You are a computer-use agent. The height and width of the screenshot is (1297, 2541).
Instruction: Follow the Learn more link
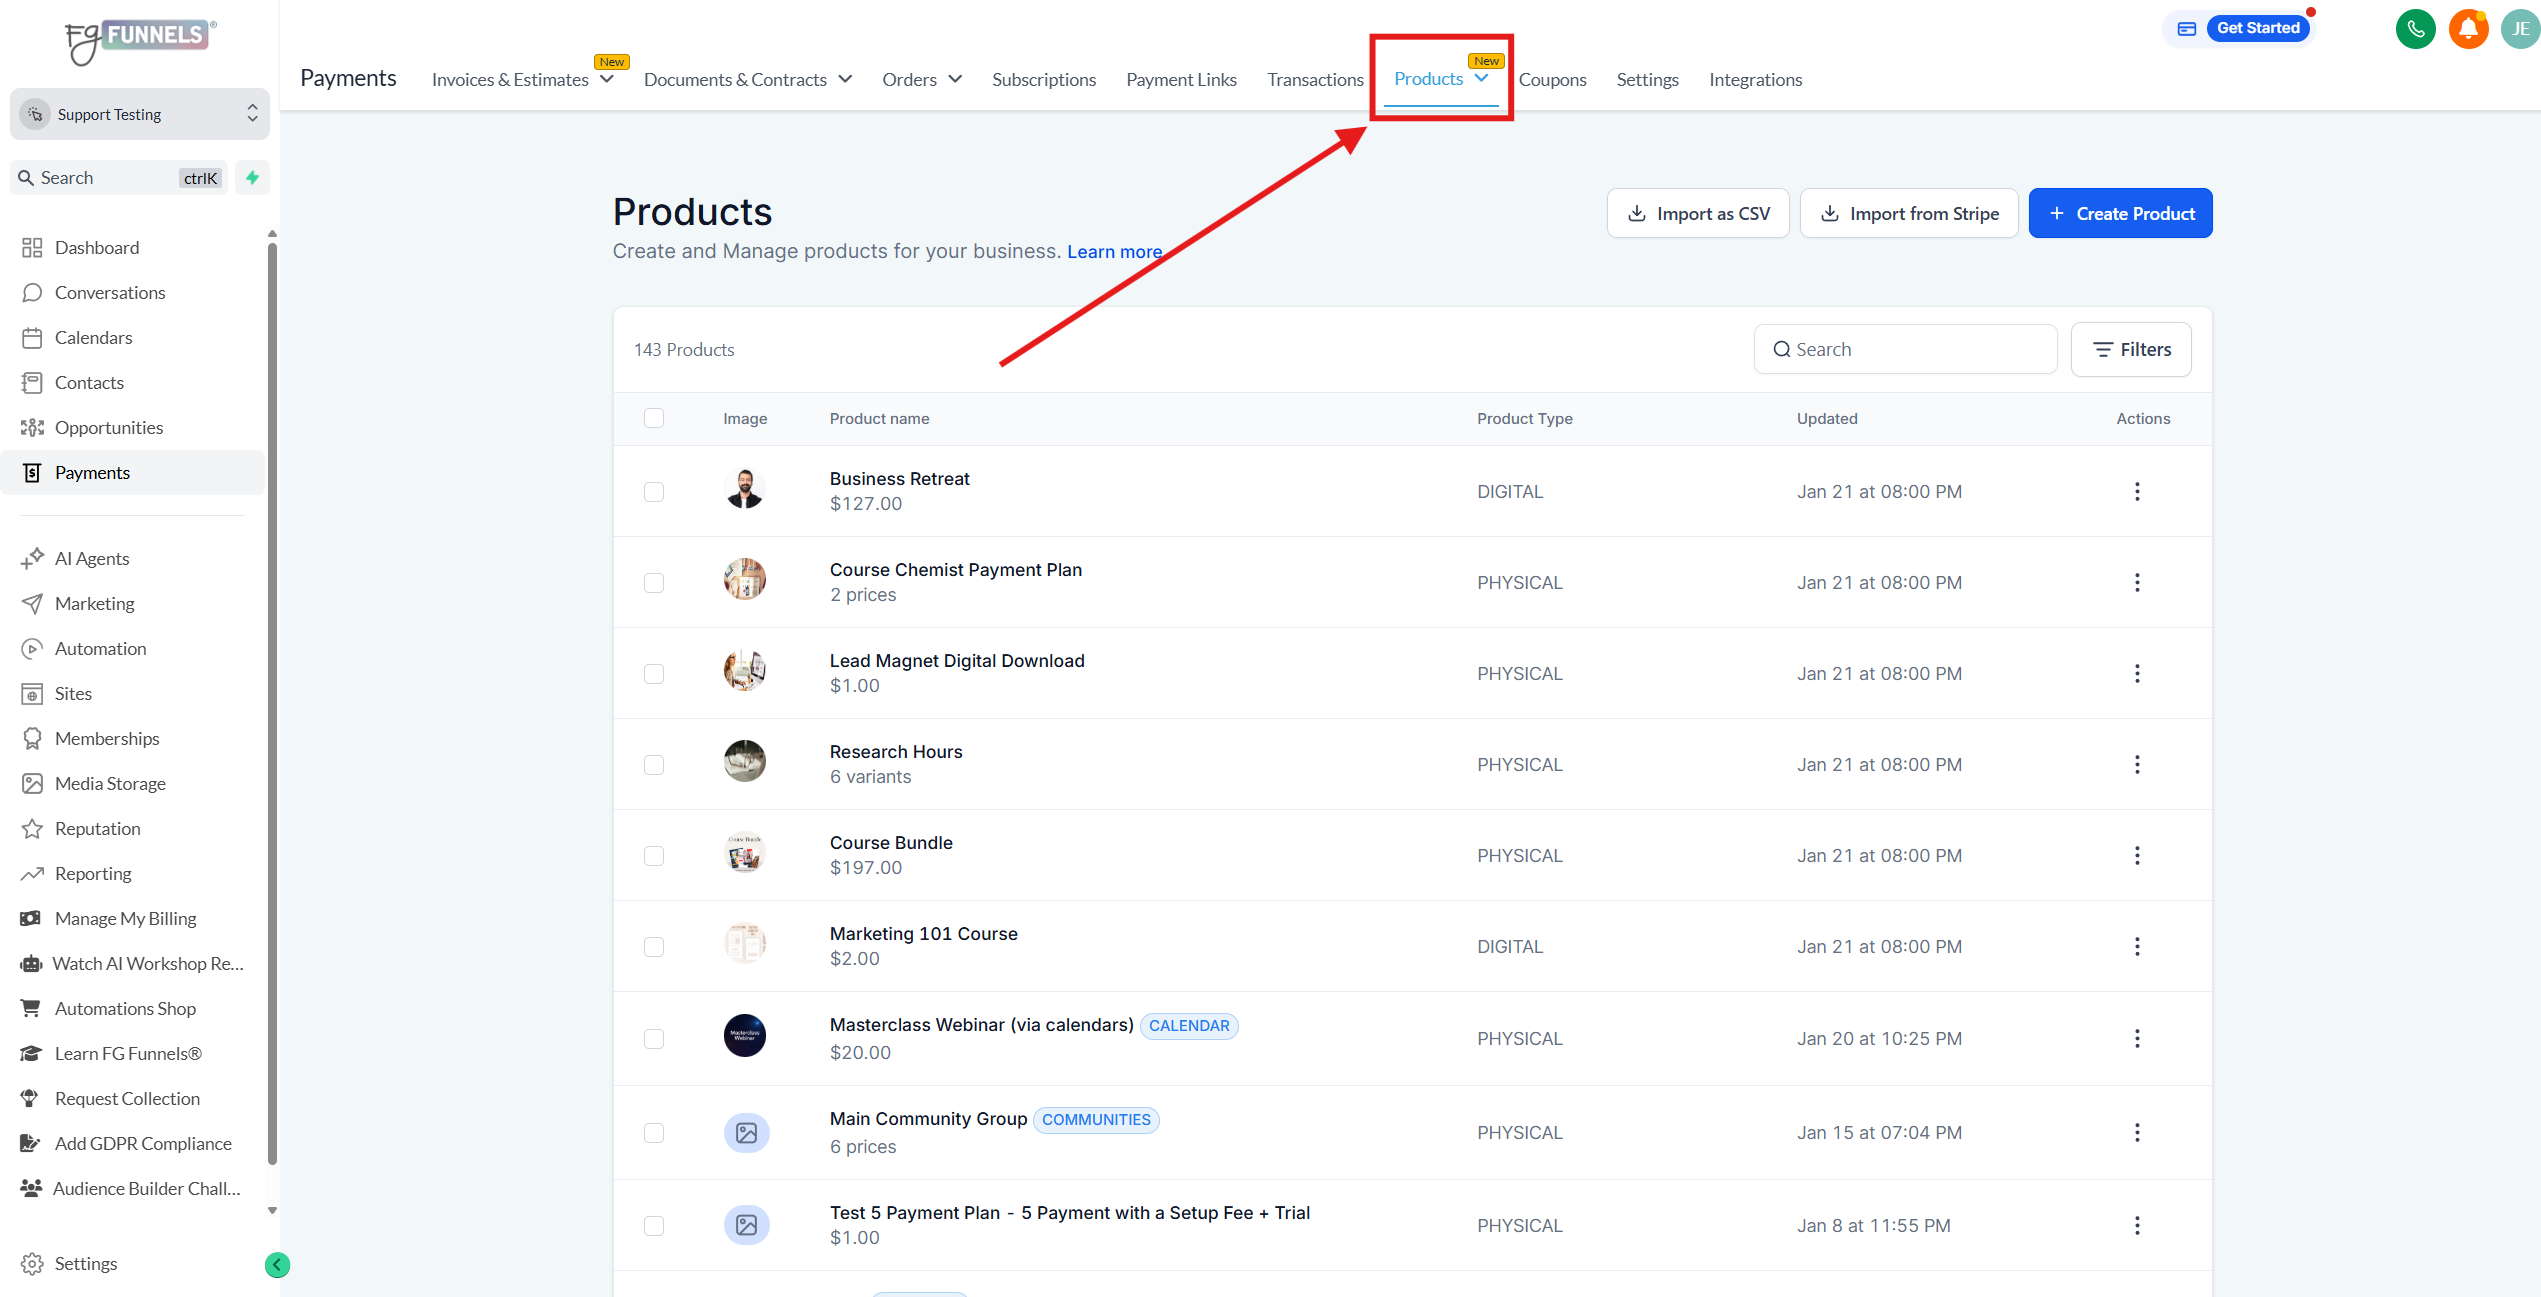coord(1114,252)
